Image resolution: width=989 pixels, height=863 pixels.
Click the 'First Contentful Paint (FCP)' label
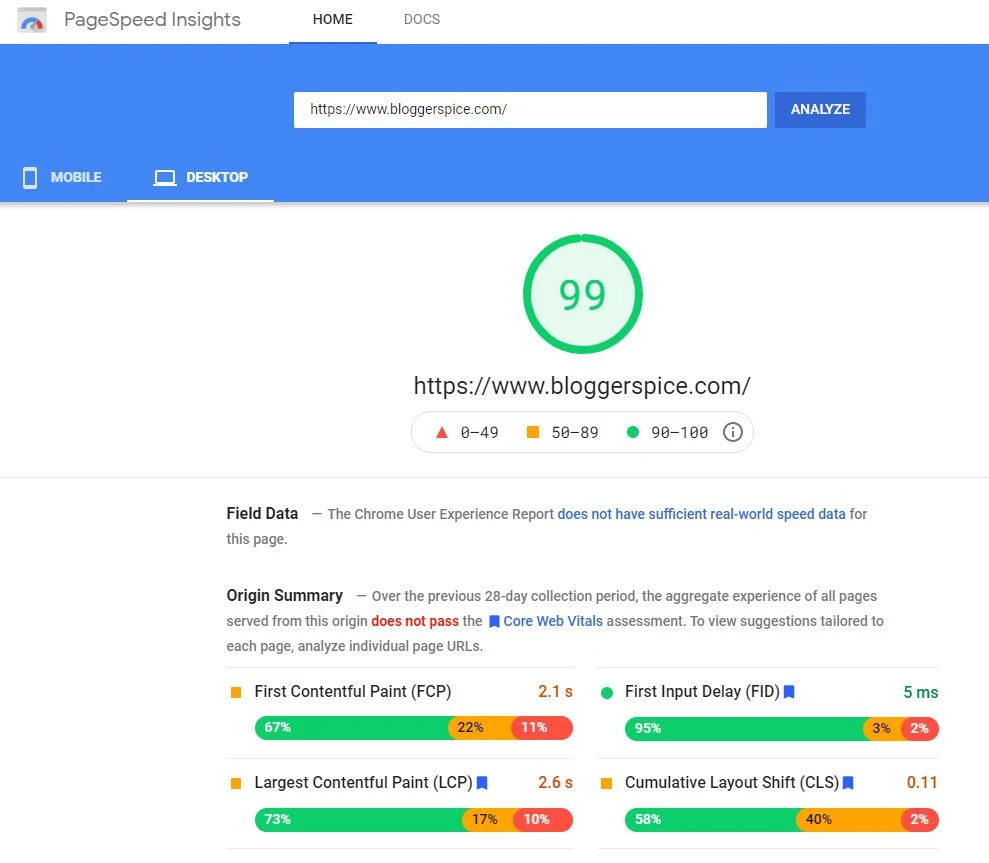tap(353, 692)
